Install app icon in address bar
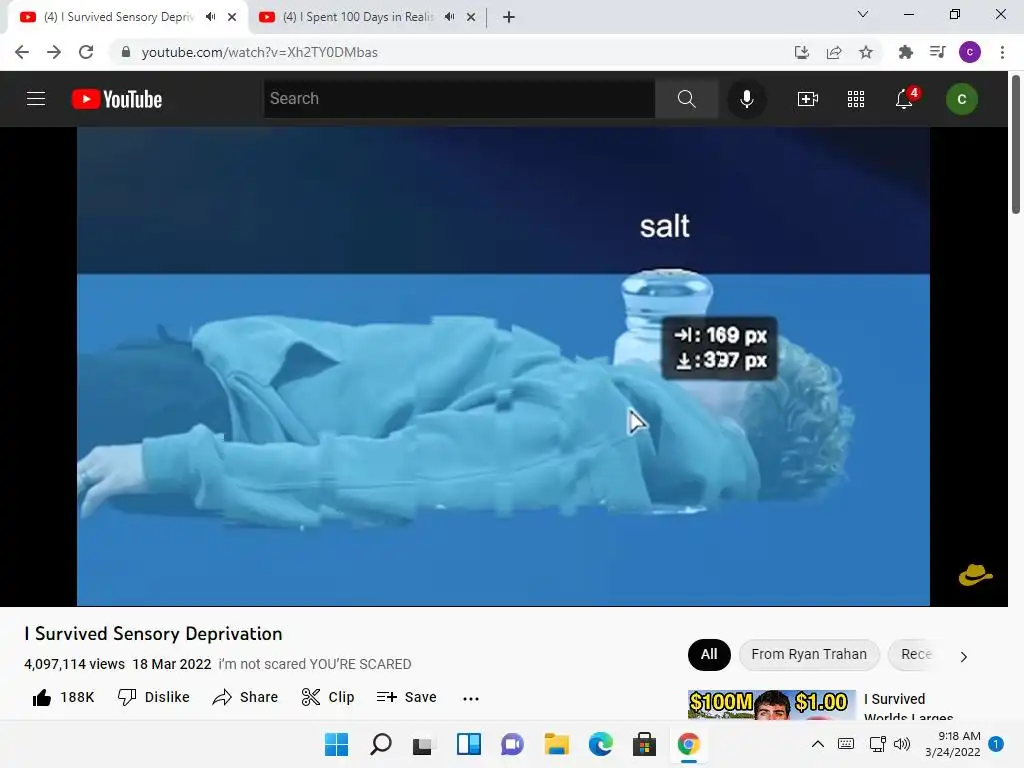1024x768 pixels. 802,52
